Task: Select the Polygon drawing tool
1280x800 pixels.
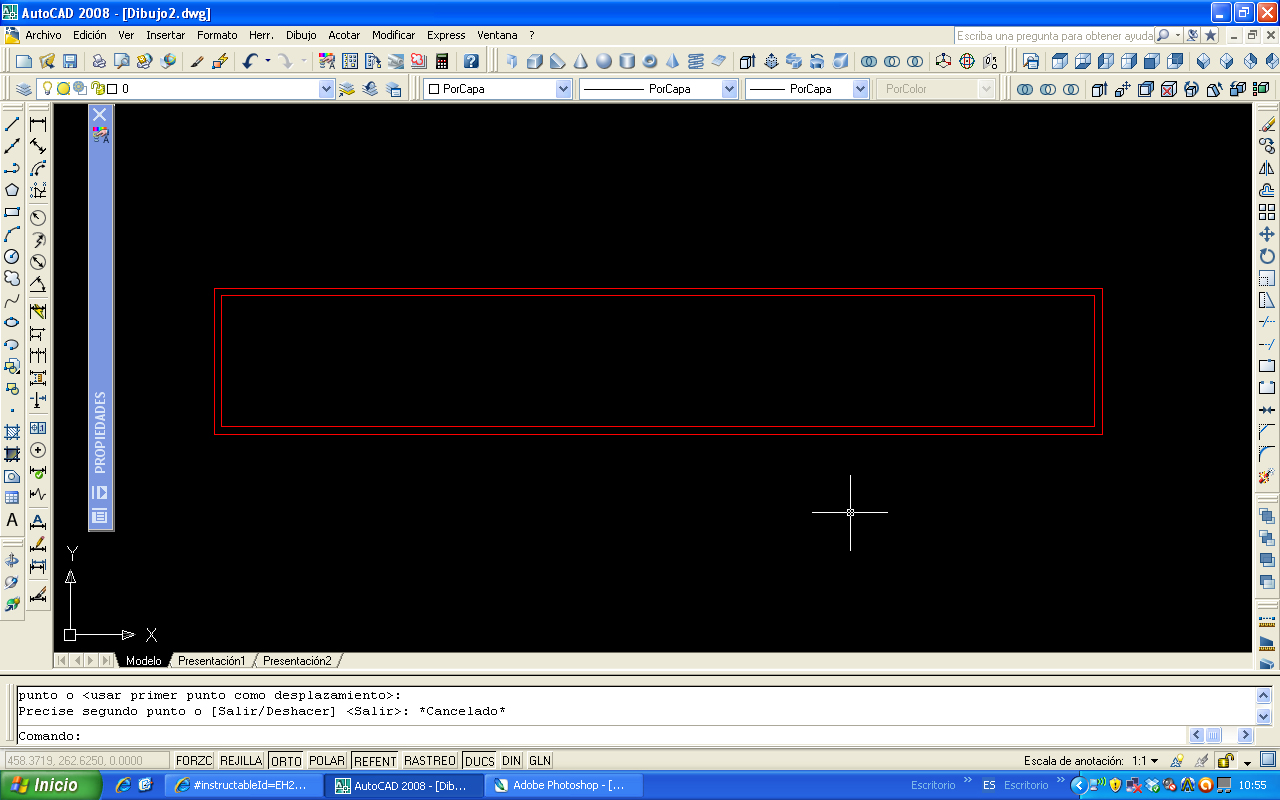Action: 12,190
